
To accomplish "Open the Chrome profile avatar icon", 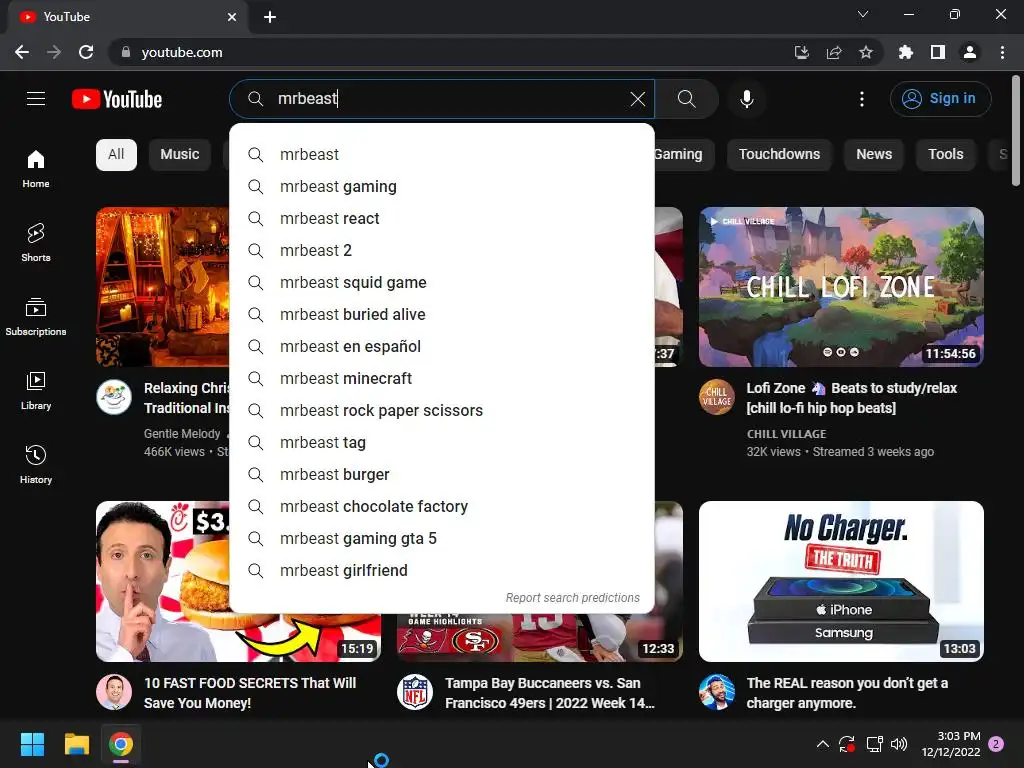I will (970, 52).
